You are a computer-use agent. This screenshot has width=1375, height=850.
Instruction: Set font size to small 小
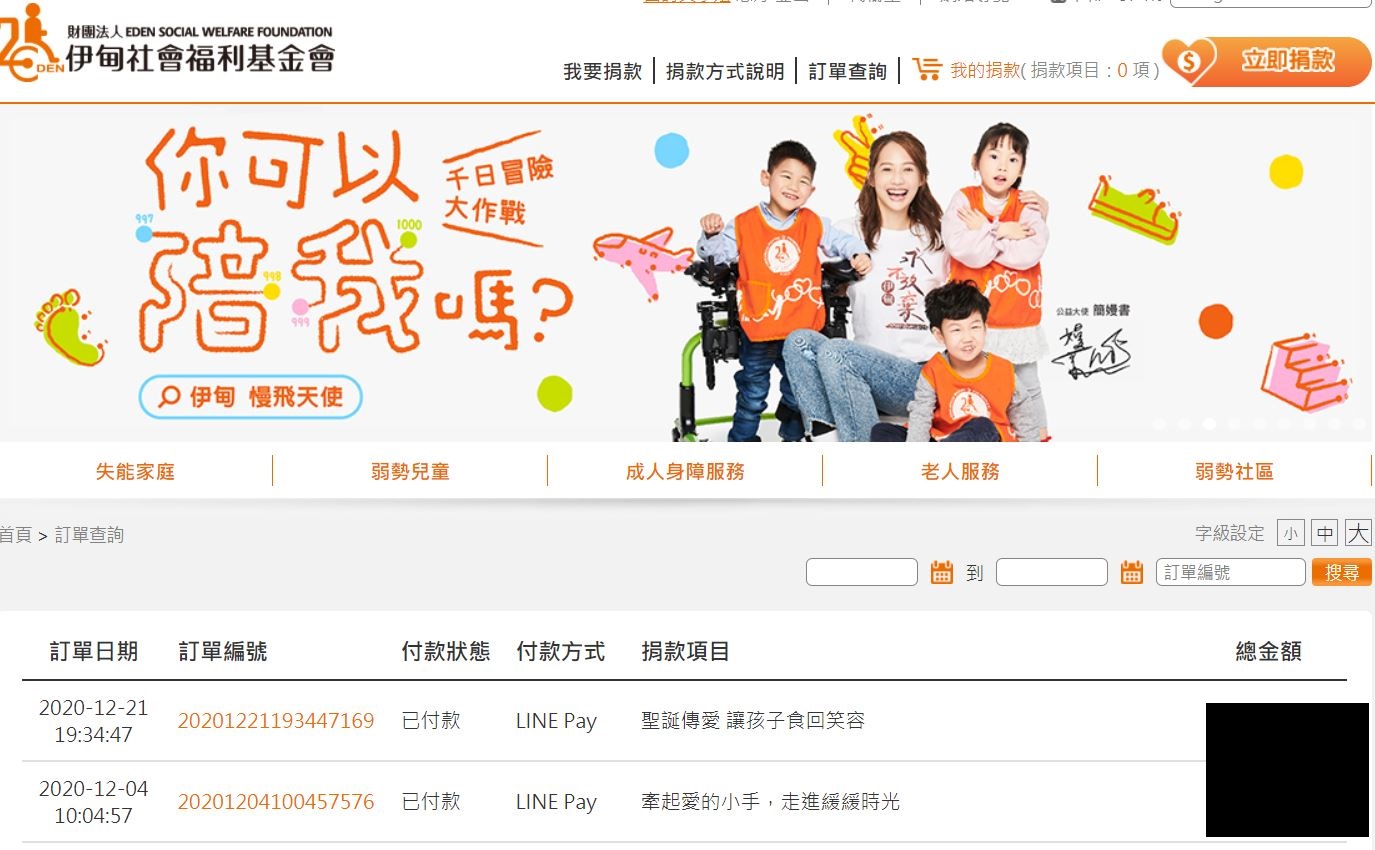1291,533
